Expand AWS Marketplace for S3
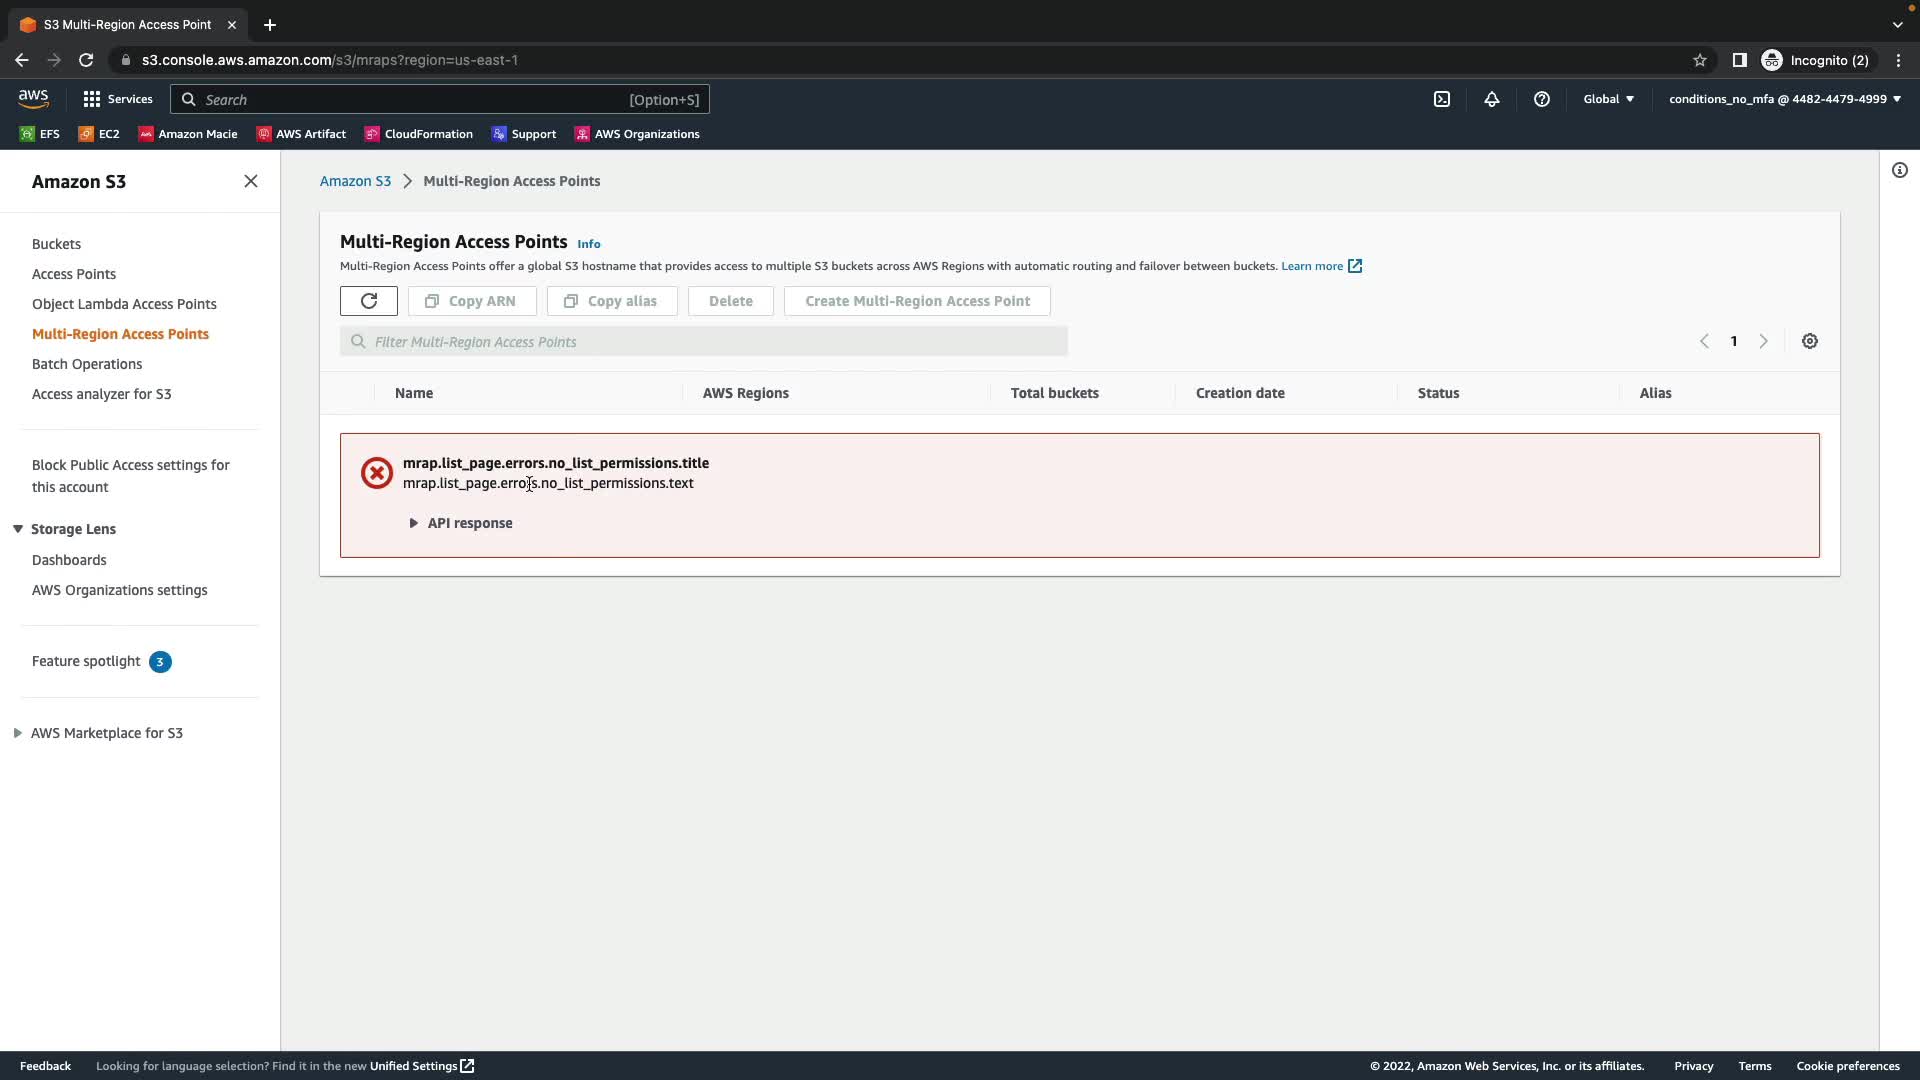The image size is (1920, 1080). (18, 733)
